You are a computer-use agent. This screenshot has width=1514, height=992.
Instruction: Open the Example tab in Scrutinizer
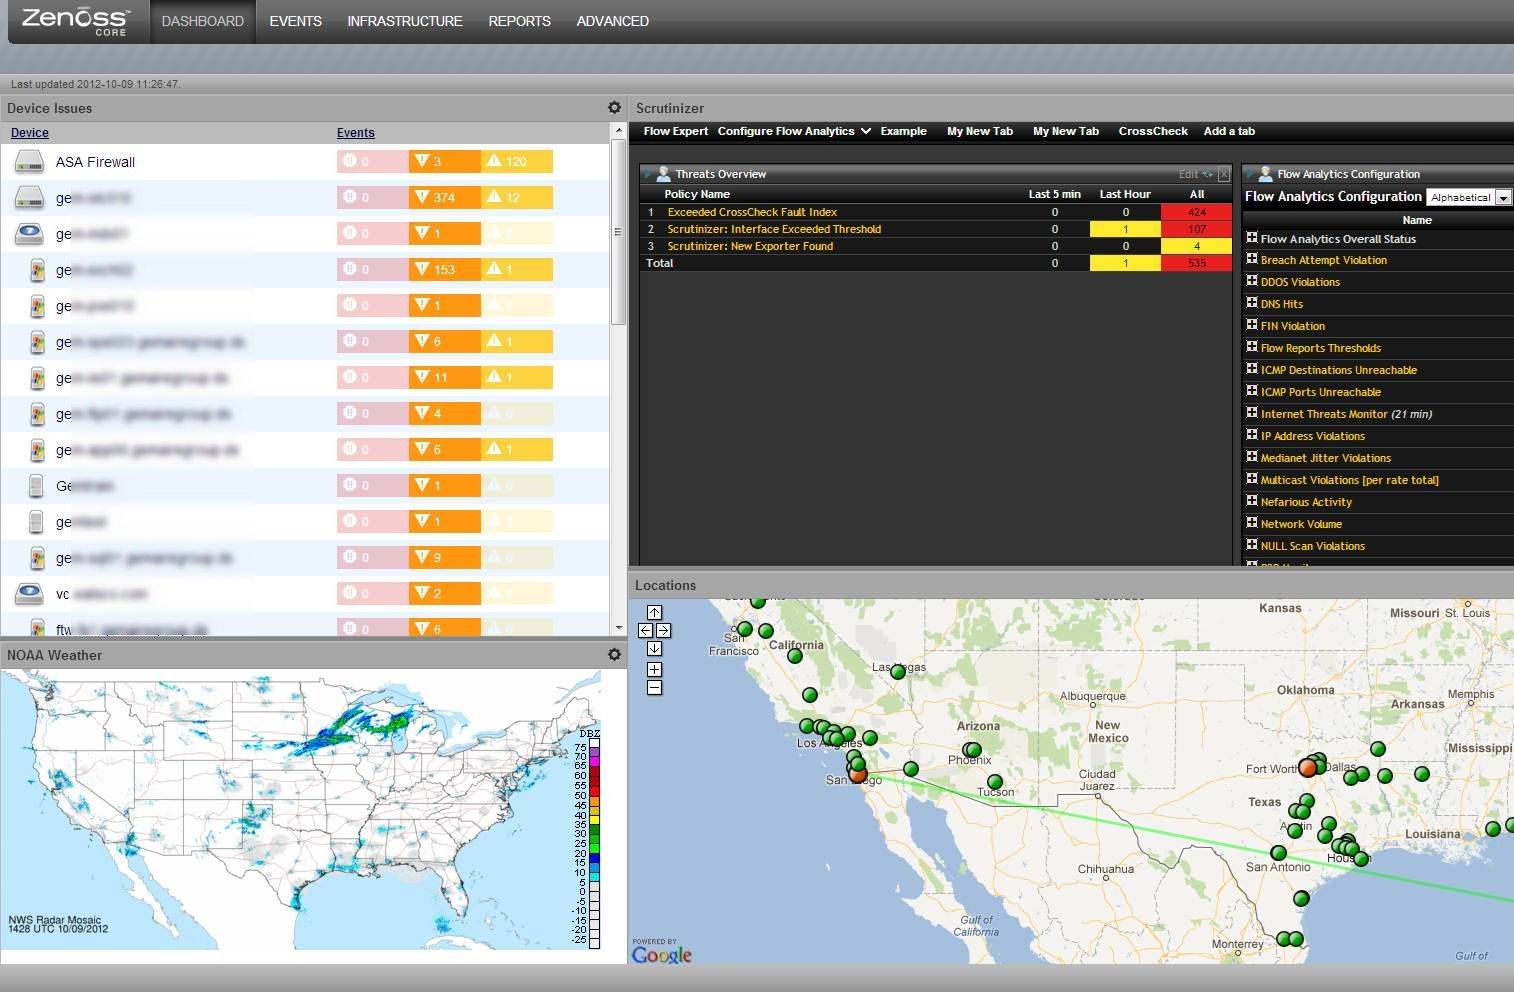click(904, 131)
